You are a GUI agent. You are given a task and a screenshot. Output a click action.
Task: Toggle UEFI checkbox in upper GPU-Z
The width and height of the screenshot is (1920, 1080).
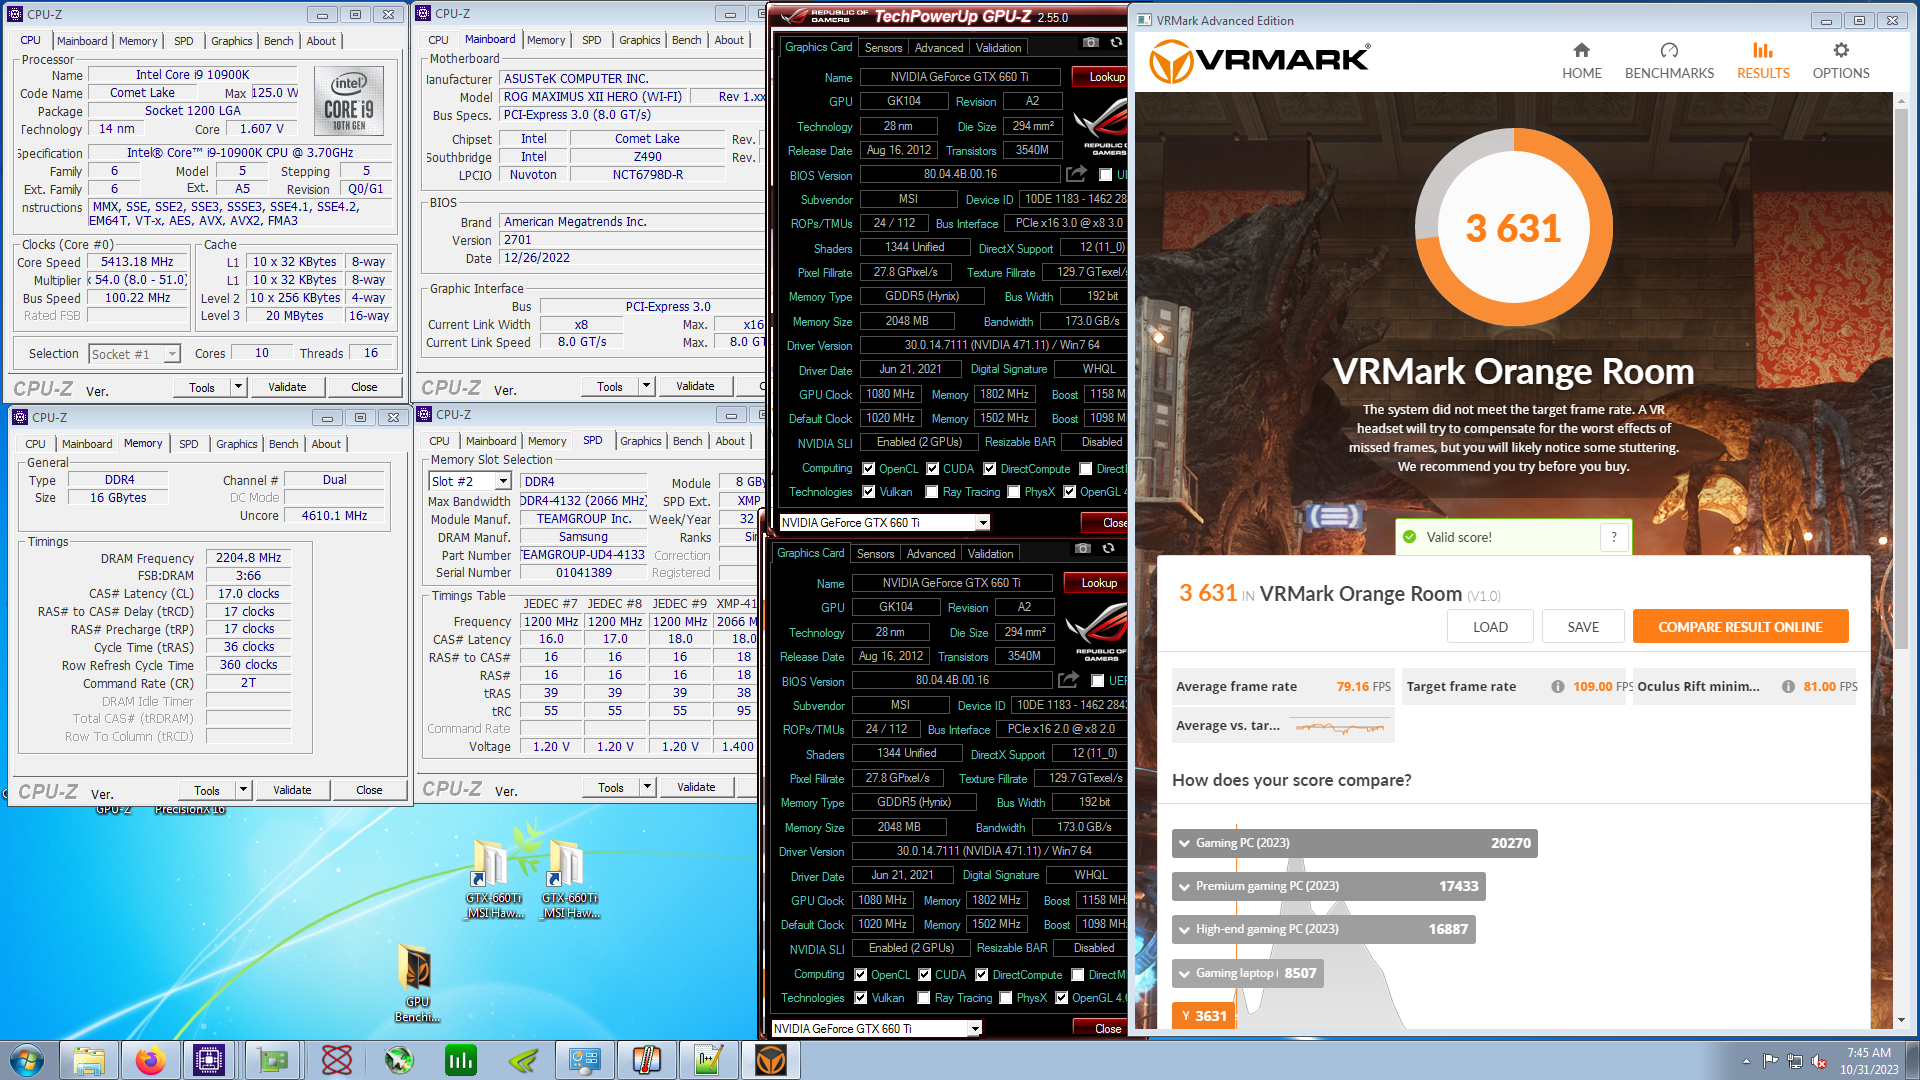click(1105, 175)
